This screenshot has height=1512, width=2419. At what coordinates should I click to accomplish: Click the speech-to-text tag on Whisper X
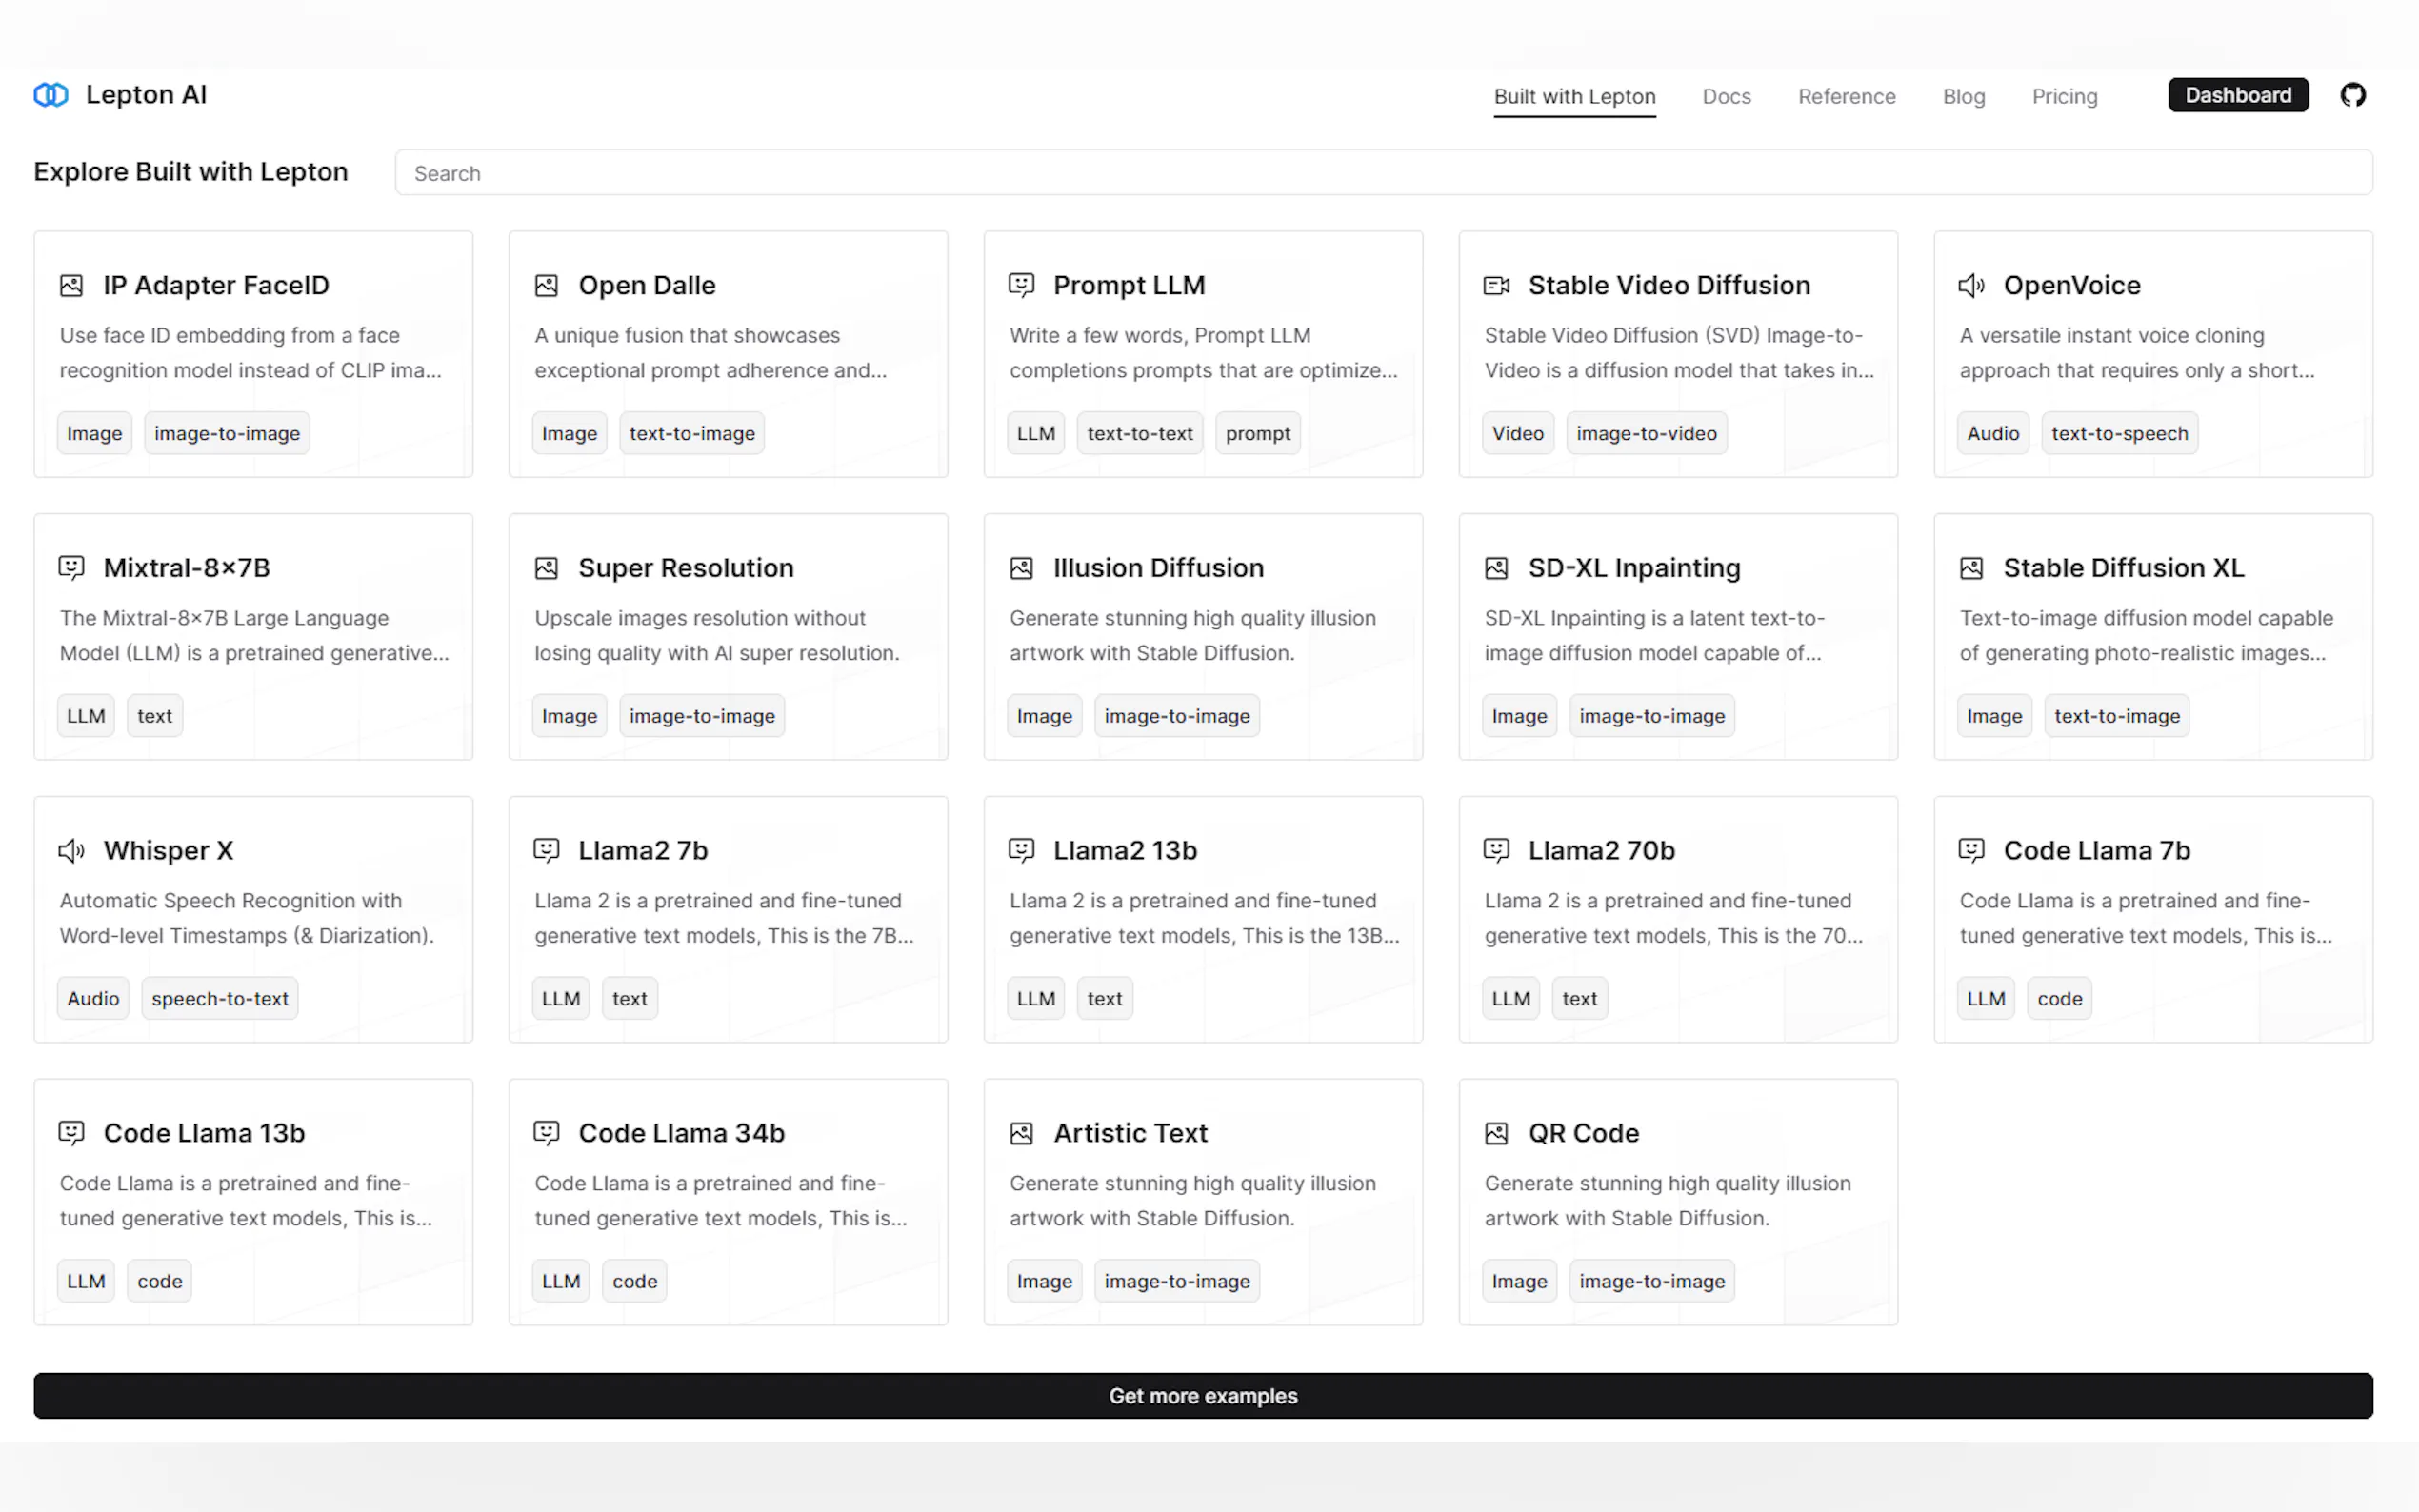tap(219, 998)
